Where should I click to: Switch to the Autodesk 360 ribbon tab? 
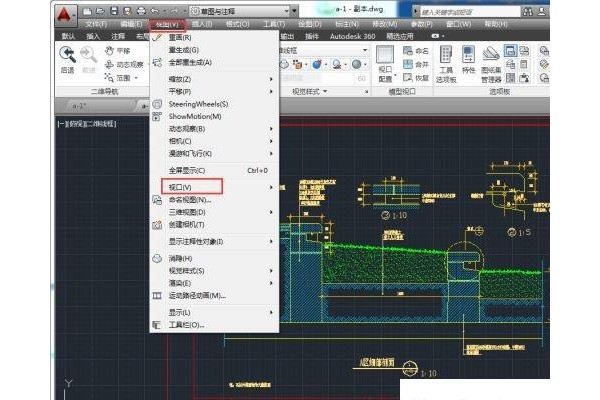352,36
